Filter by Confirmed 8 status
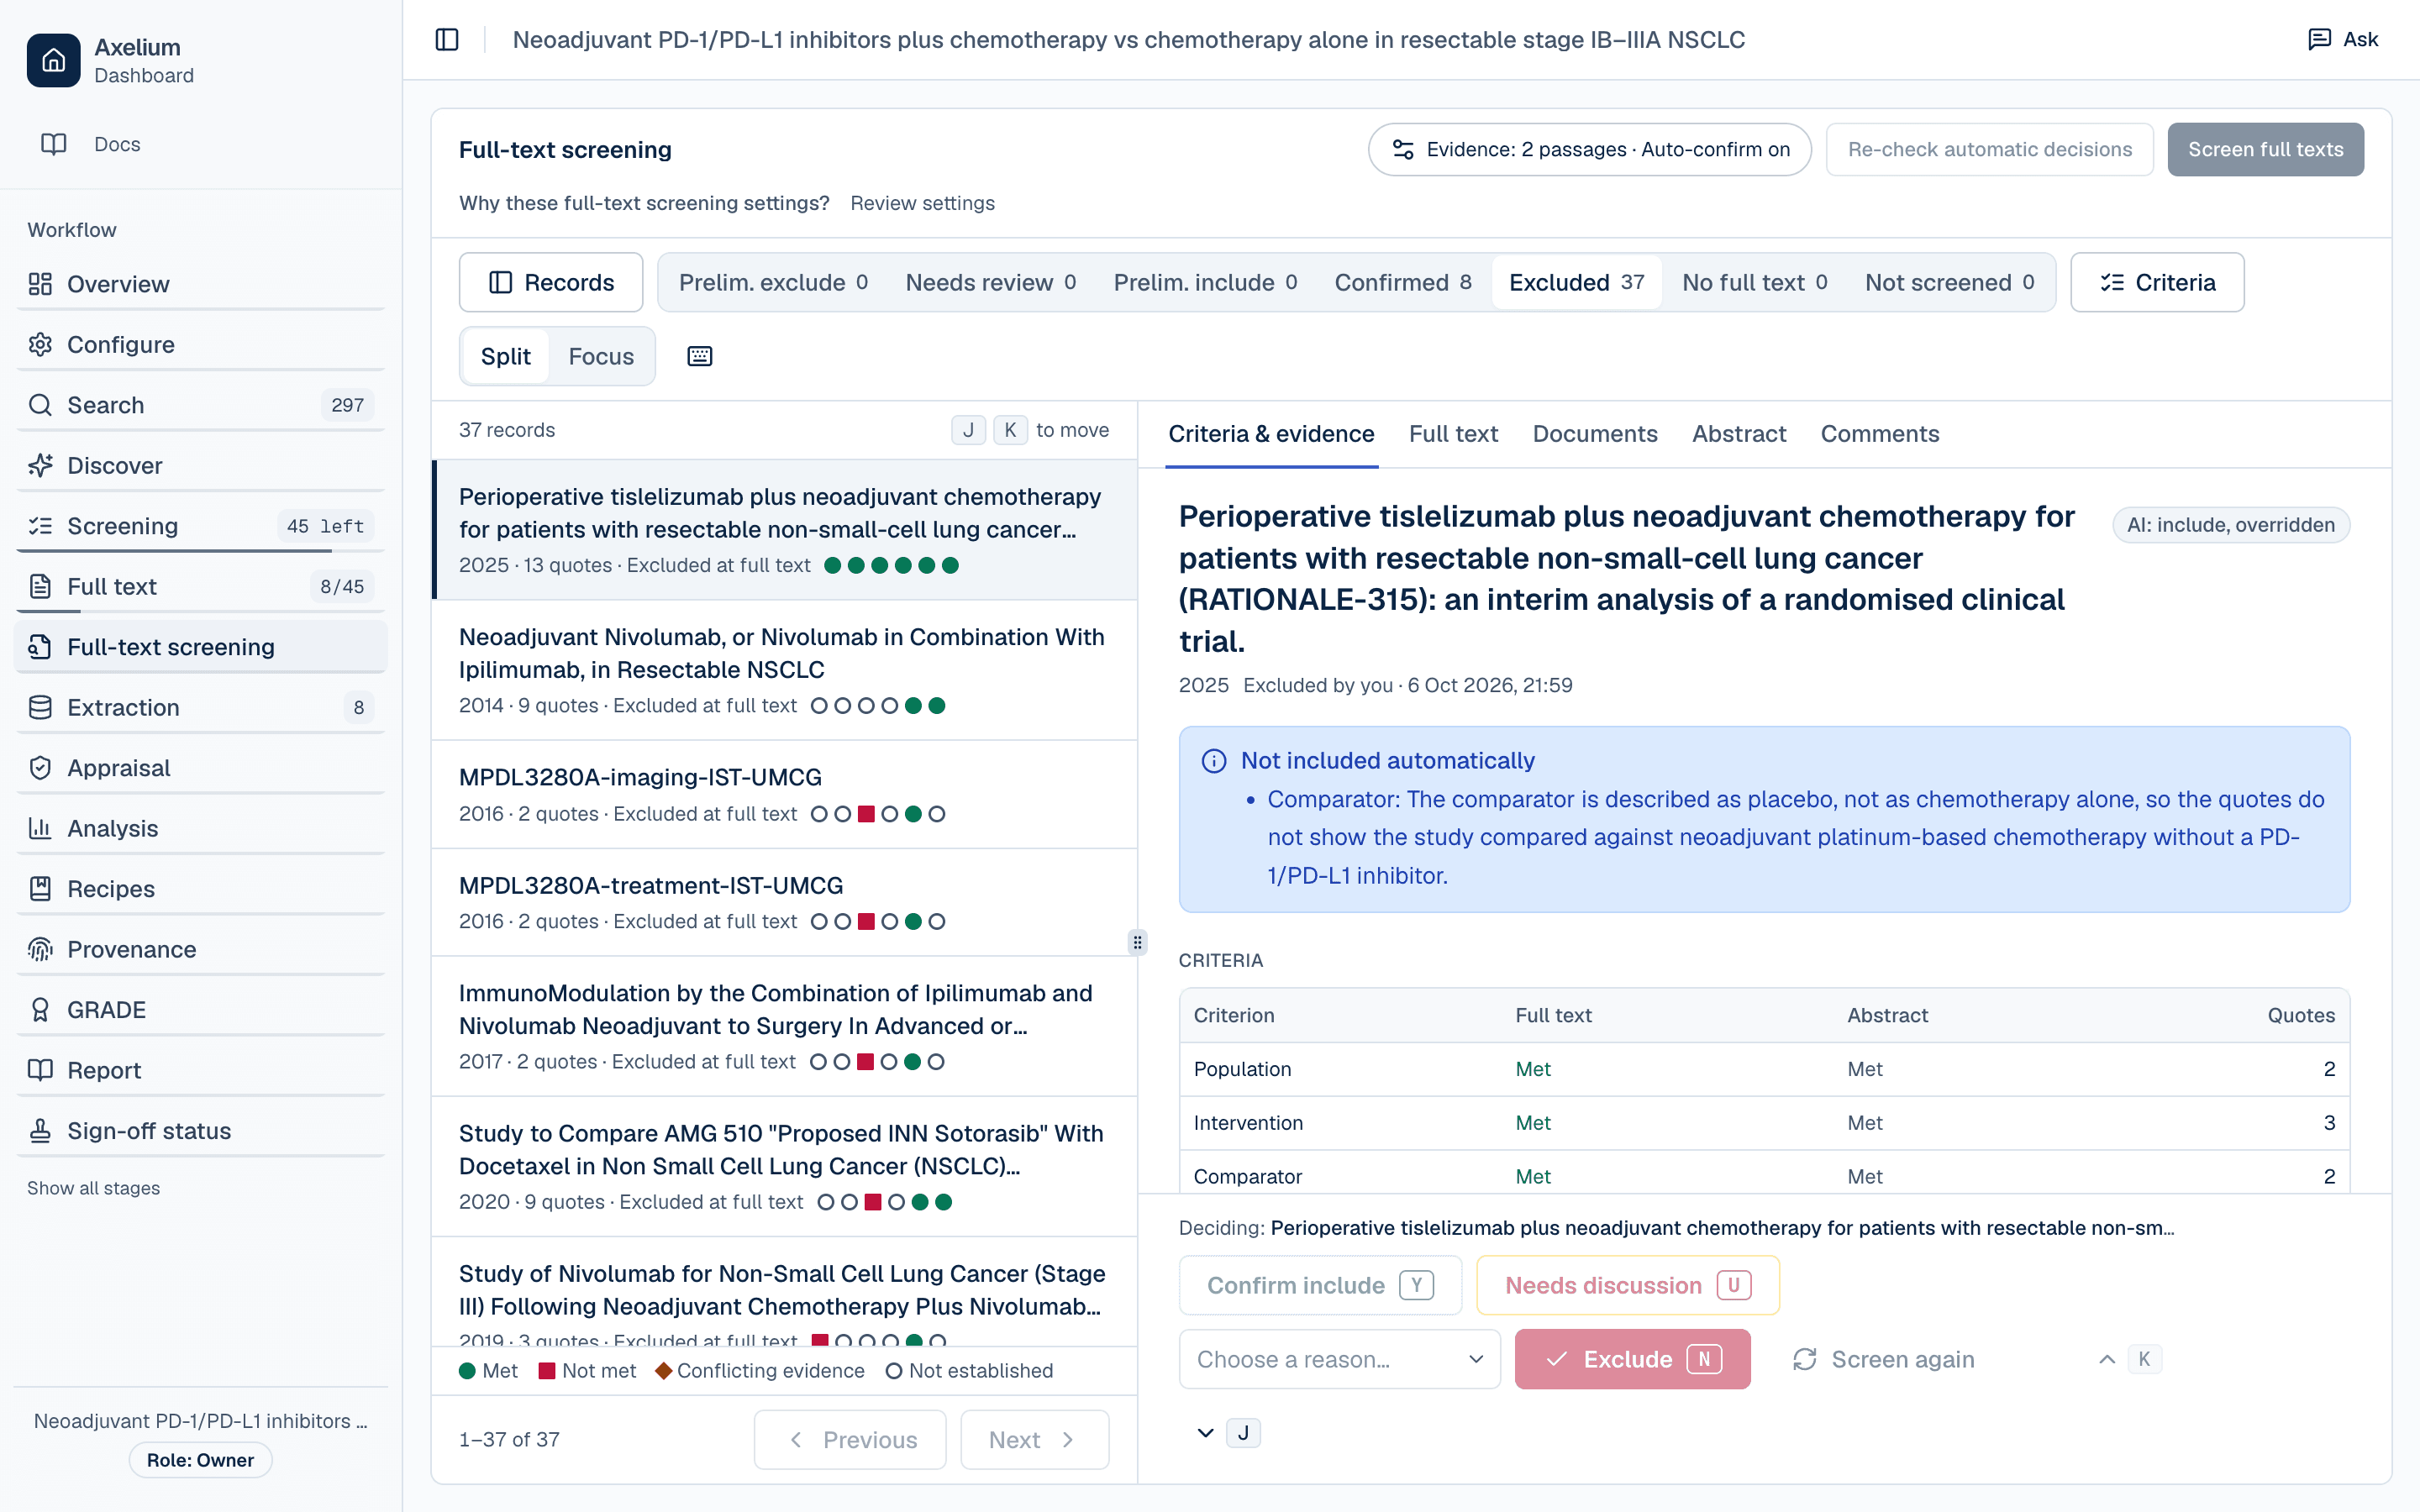This screenshot has height=1512, width=2420. pos(1403,282)
